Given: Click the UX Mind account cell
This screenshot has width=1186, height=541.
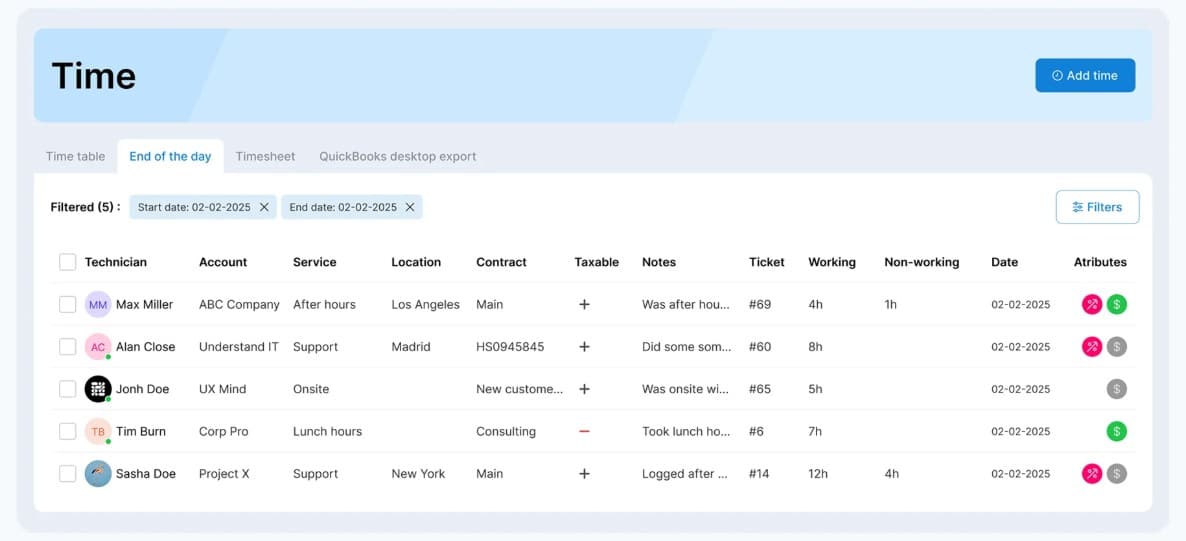Looking at the screenshot, I should (x=222, y=389).
